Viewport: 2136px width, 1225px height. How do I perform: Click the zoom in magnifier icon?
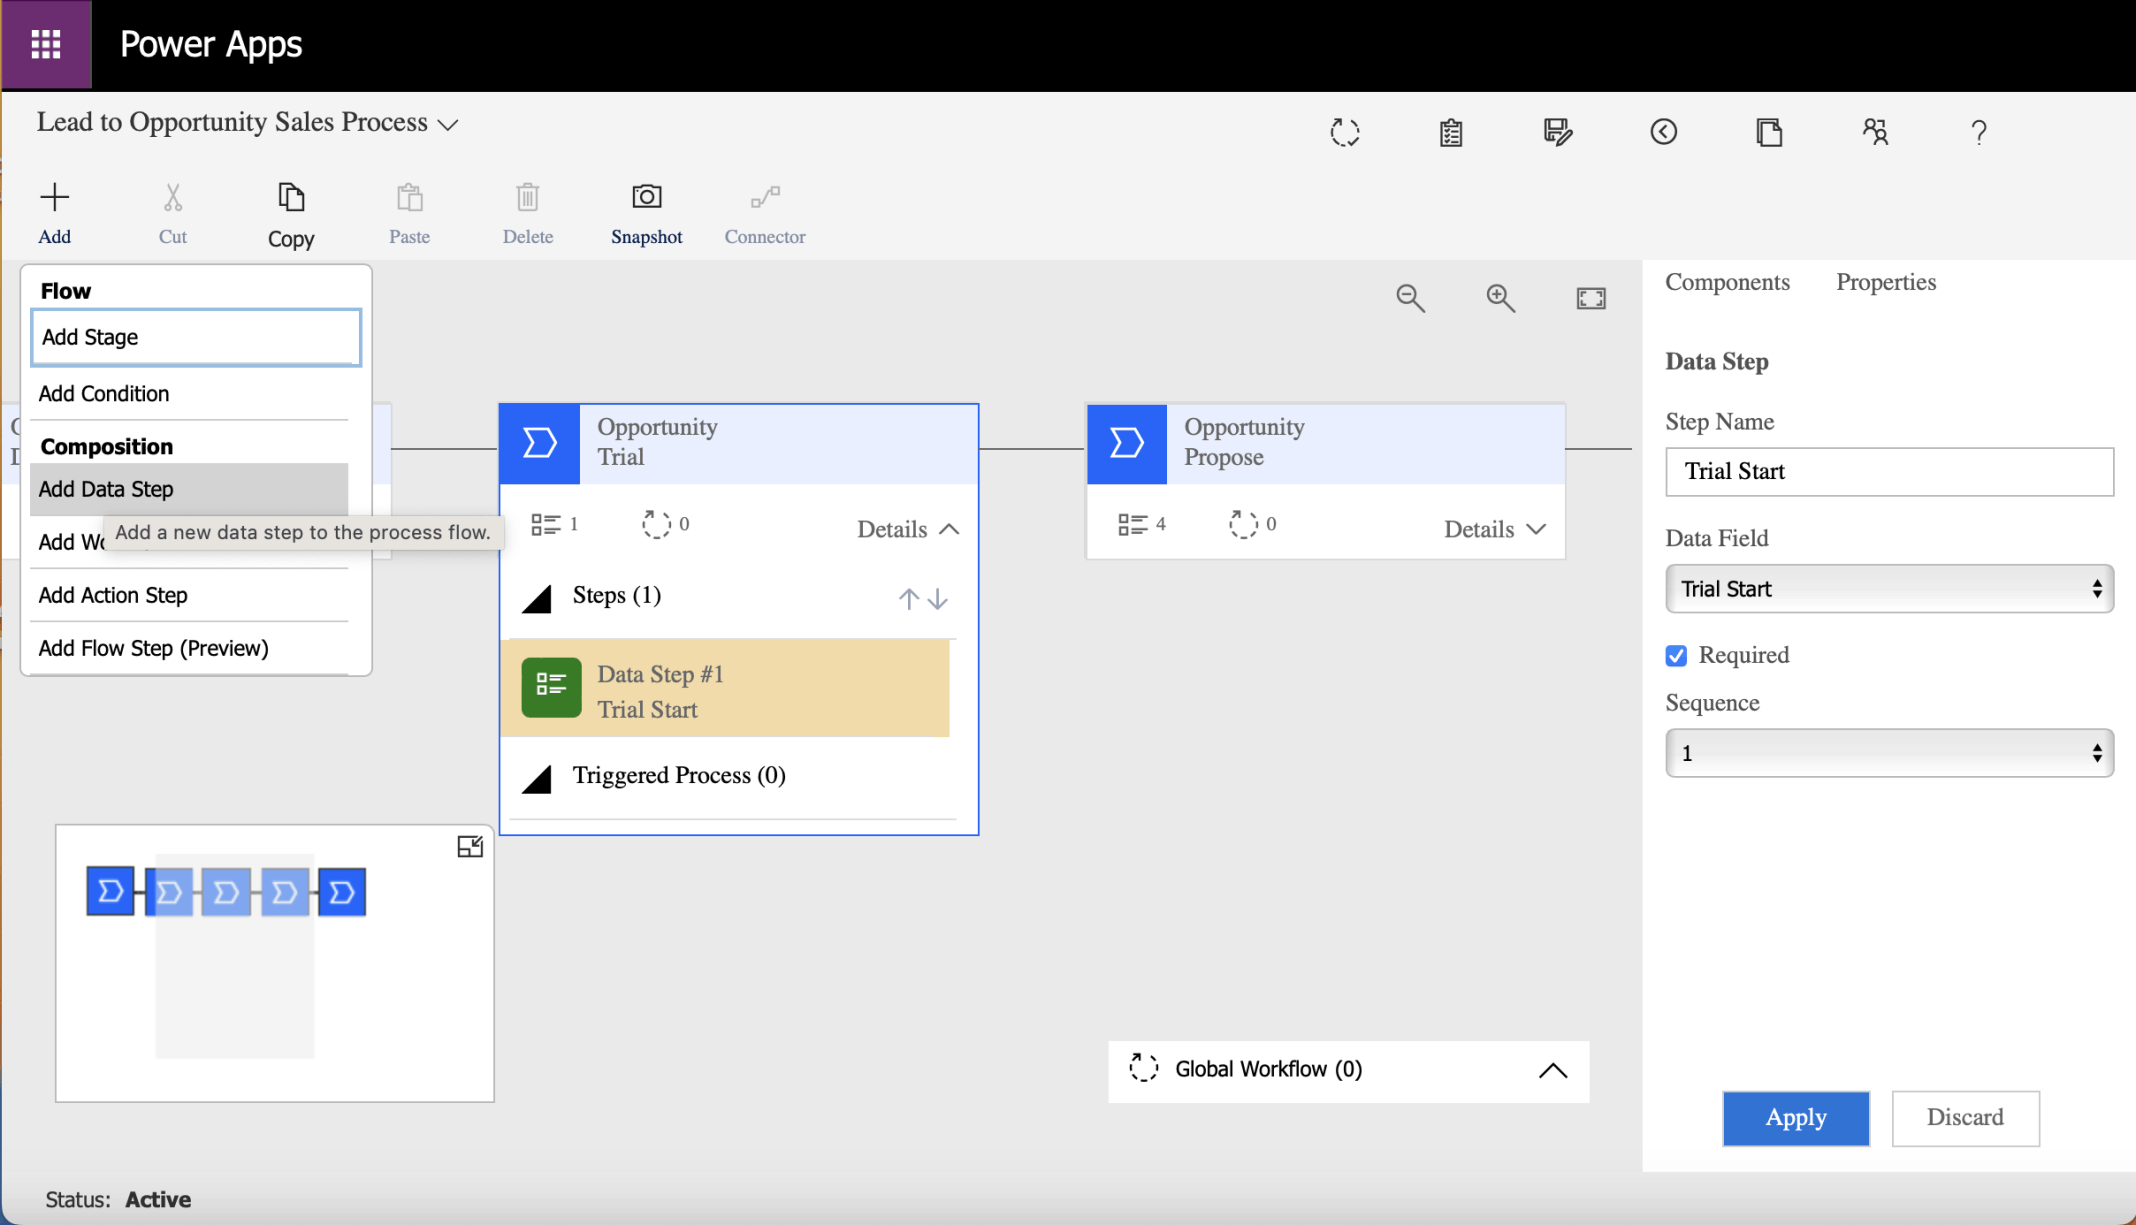tap(1500, 298)
